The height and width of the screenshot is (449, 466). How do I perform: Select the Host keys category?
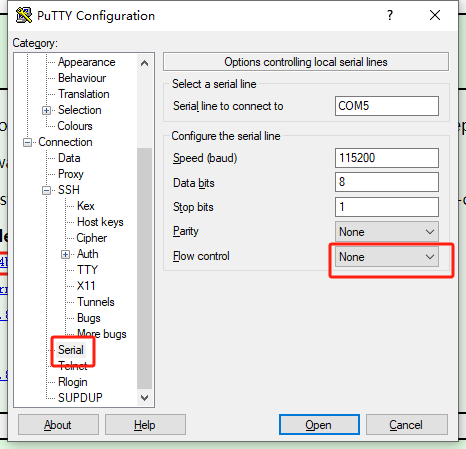tap(100, 222)
